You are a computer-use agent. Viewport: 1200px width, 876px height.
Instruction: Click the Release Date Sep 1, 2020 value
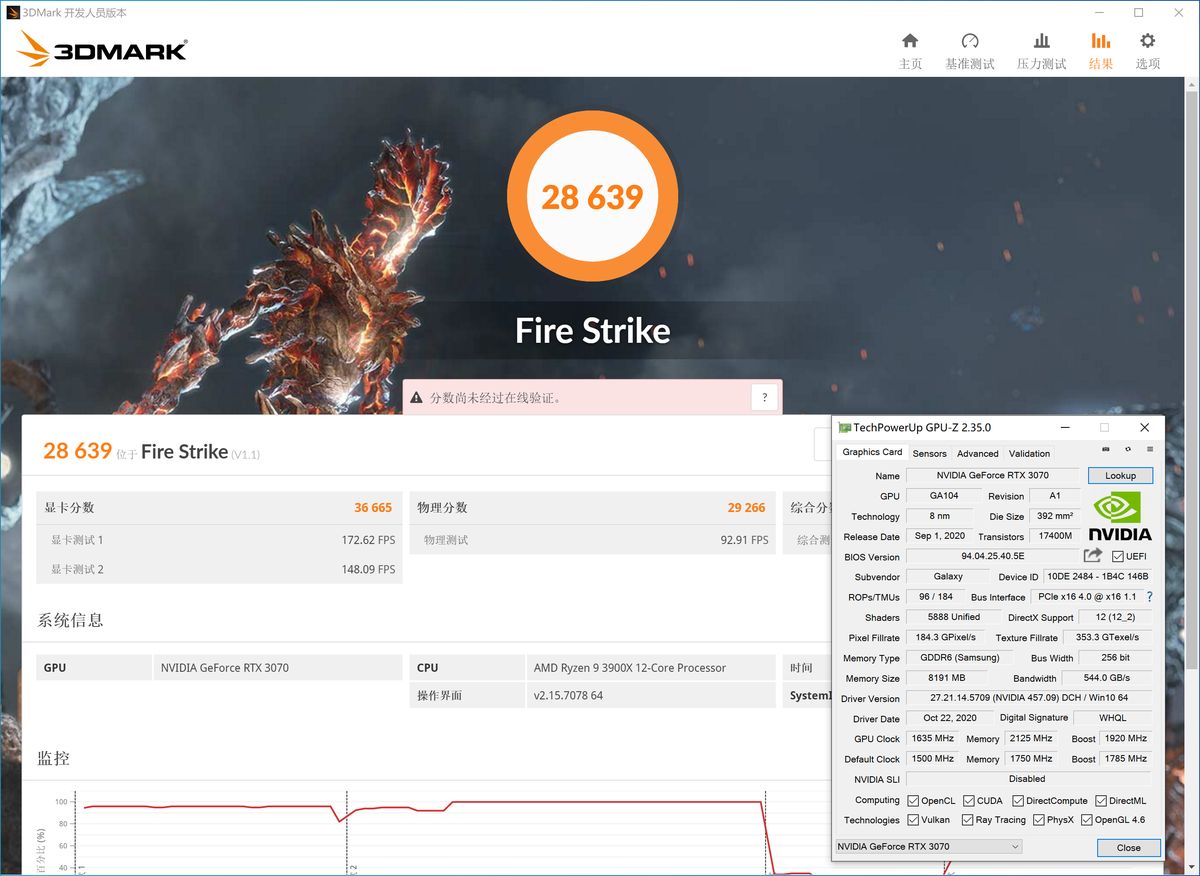tap(940, 536)
